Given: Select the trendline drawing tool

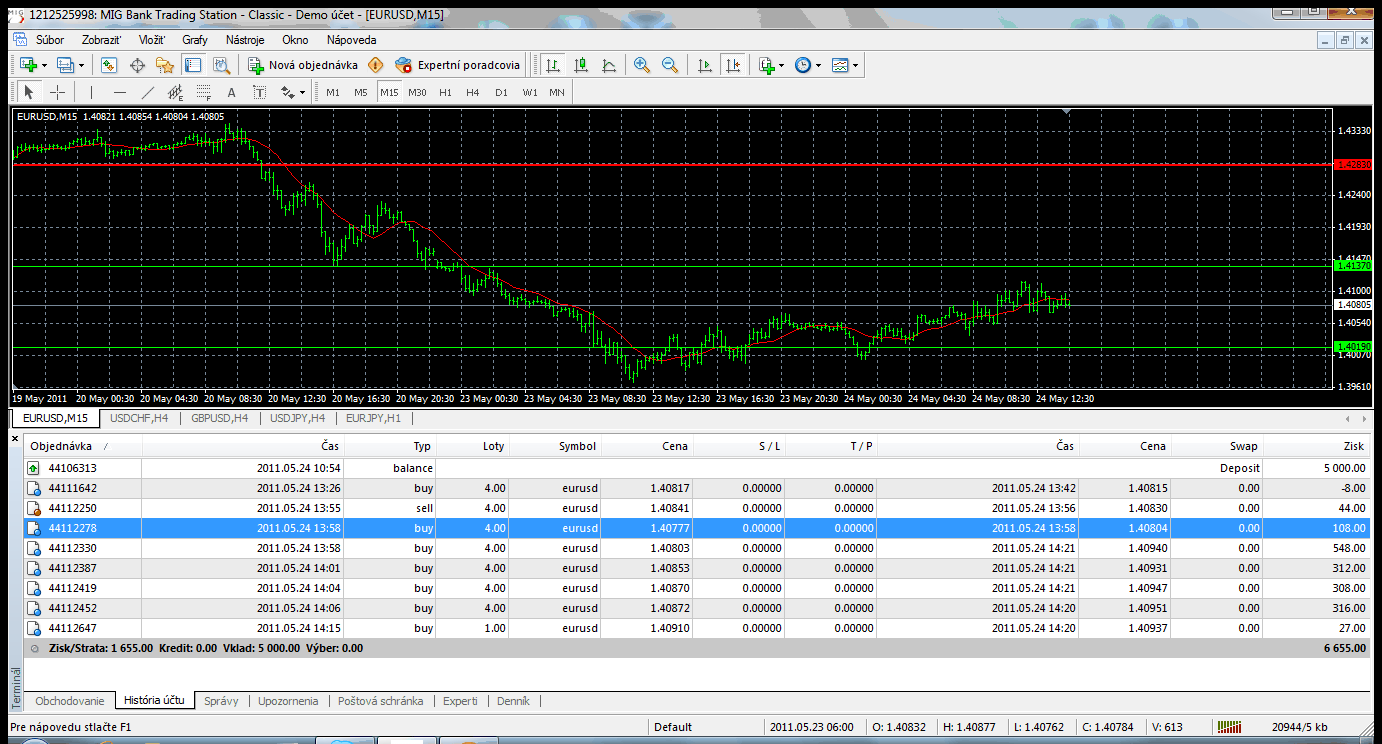Looking at the screenshot, I should [x=148, y=92].
